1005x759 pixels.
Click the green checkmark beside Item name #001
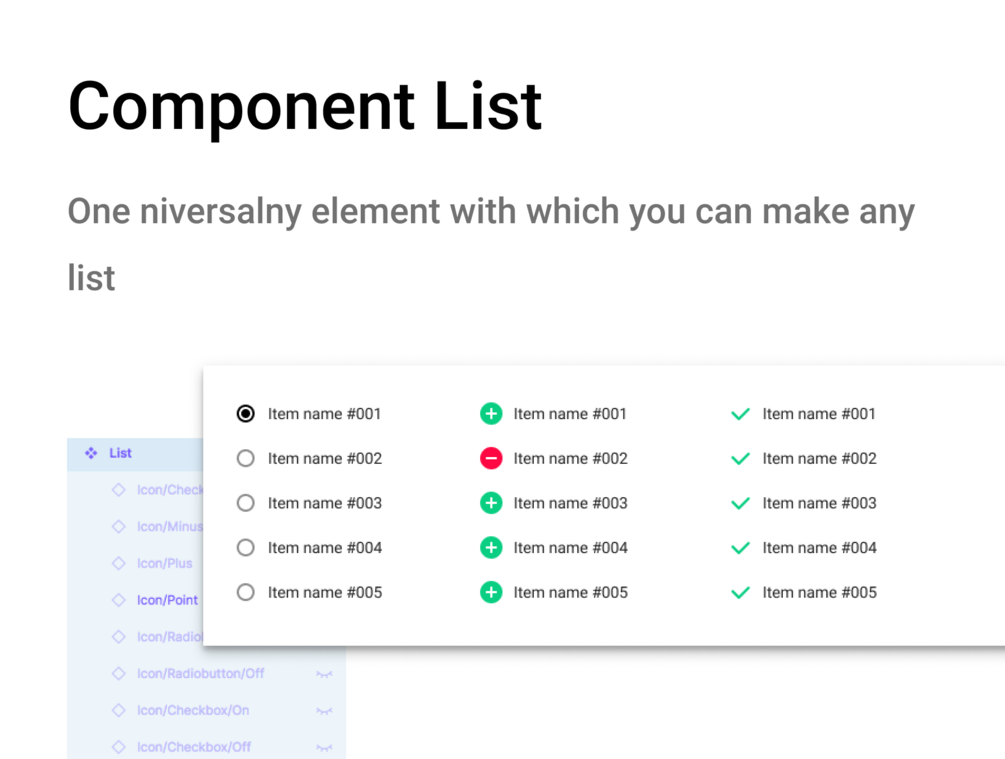point(740,414)
